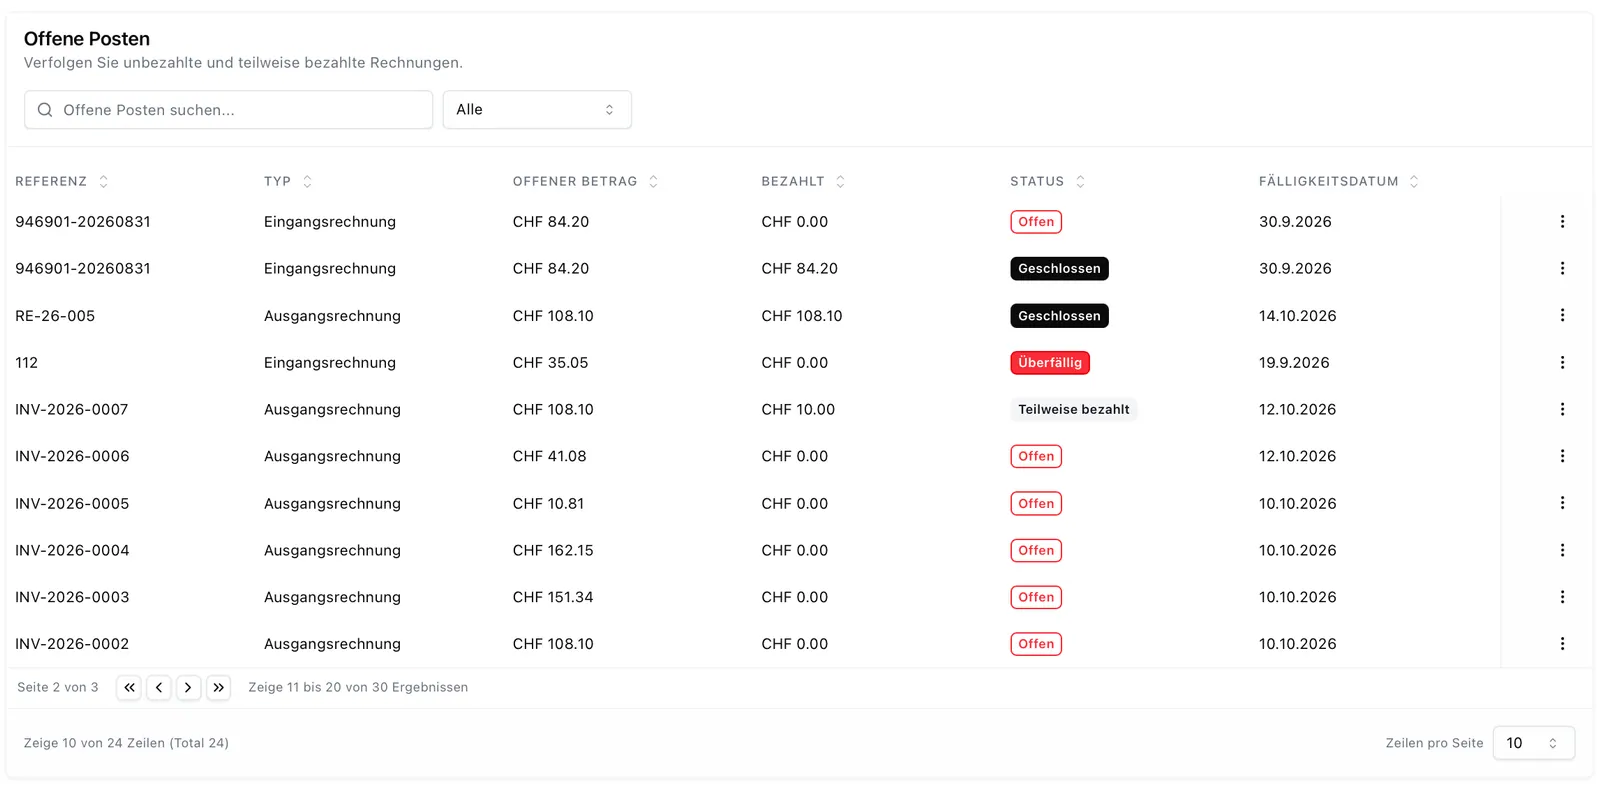Click the Seite 2 von 3 indicator
The image size is (1600, 792).
click(x=58, y=687)
